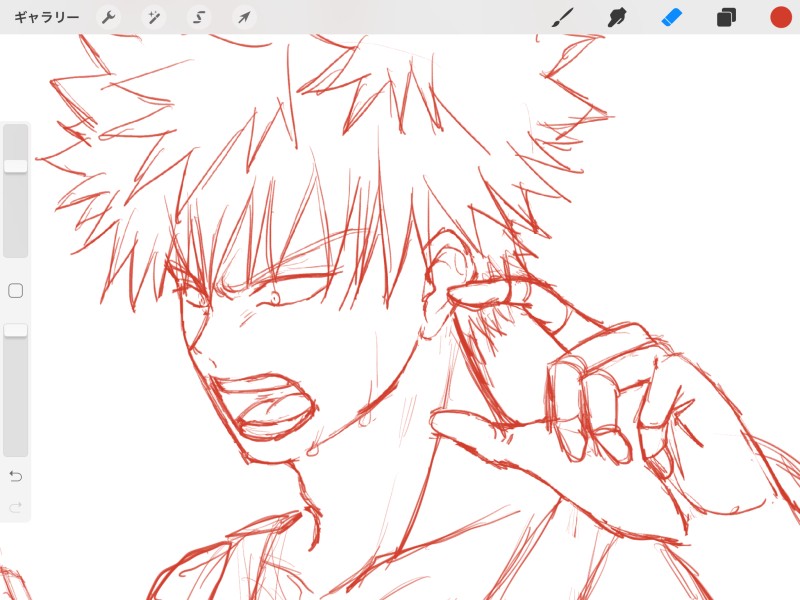The width and height of the screenshot is (800, 600).
Task: Activate the Selection S-shaped tool
Action: 199,18
